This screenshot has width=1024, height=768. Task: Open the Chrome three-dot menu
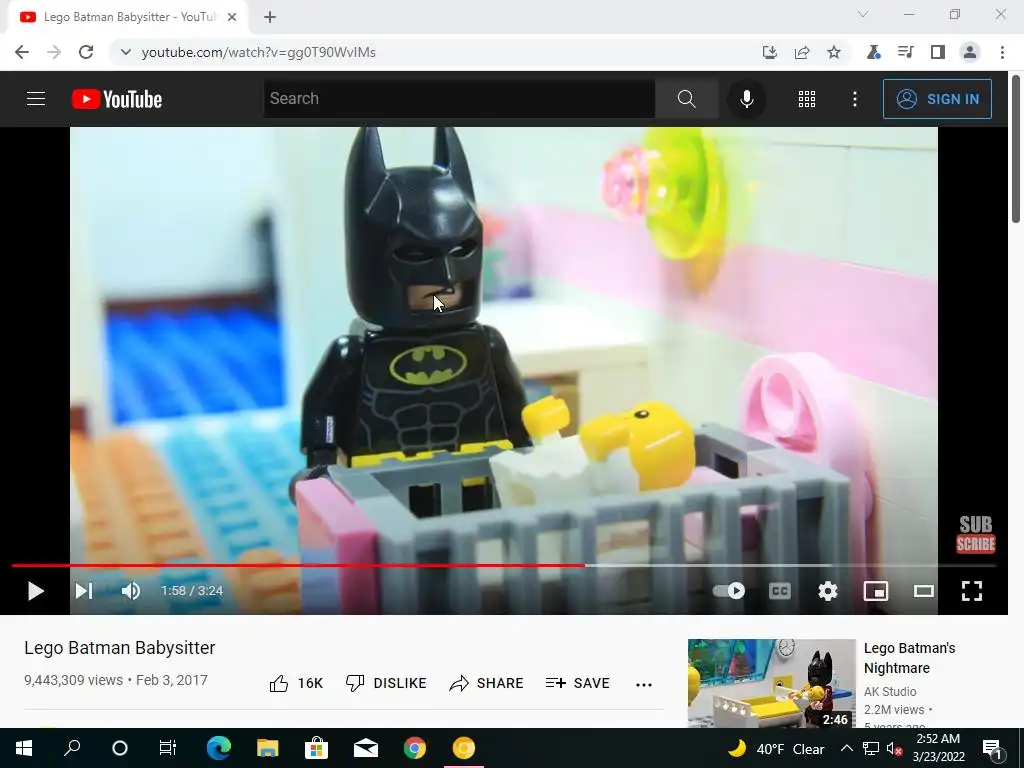(1002, 52)
